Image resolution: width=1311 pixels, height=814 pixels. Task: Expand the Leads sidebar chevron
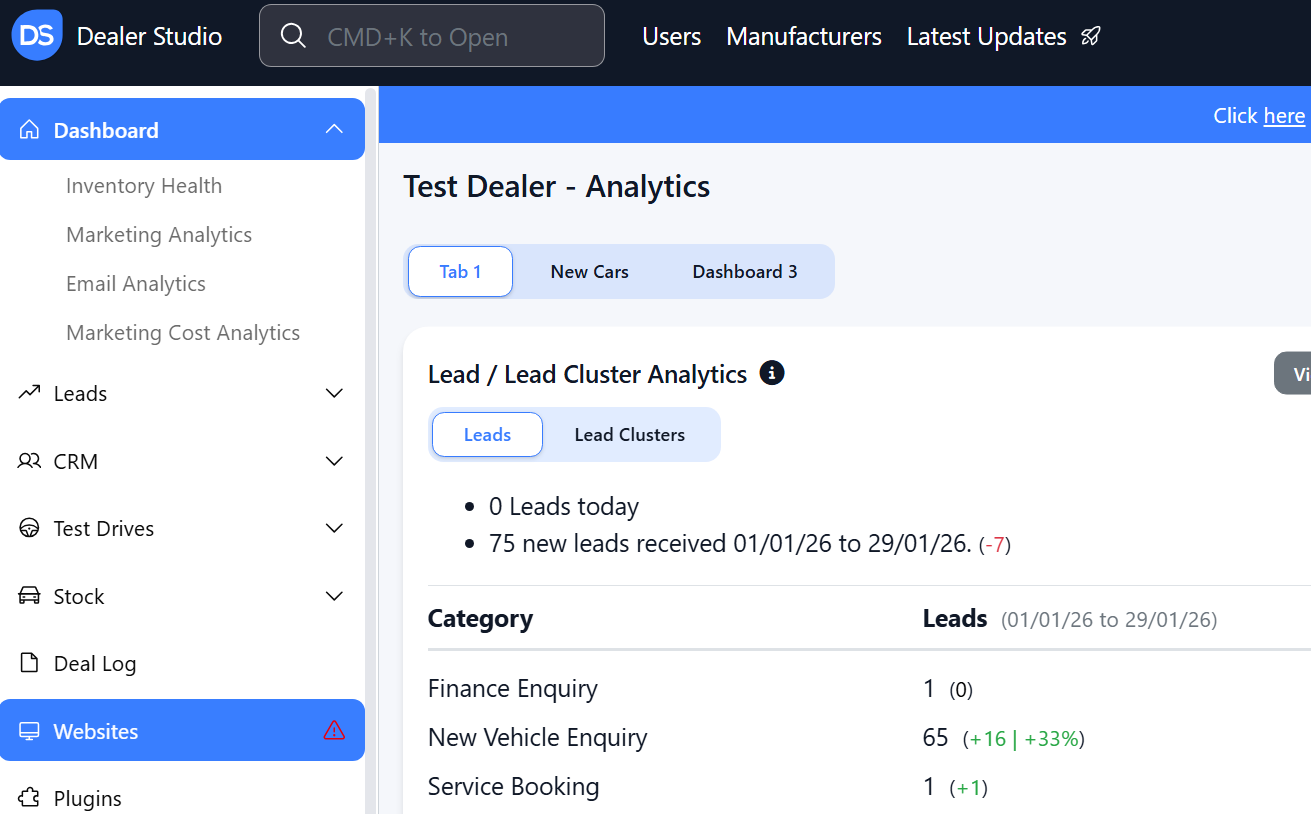coord(335,393)
